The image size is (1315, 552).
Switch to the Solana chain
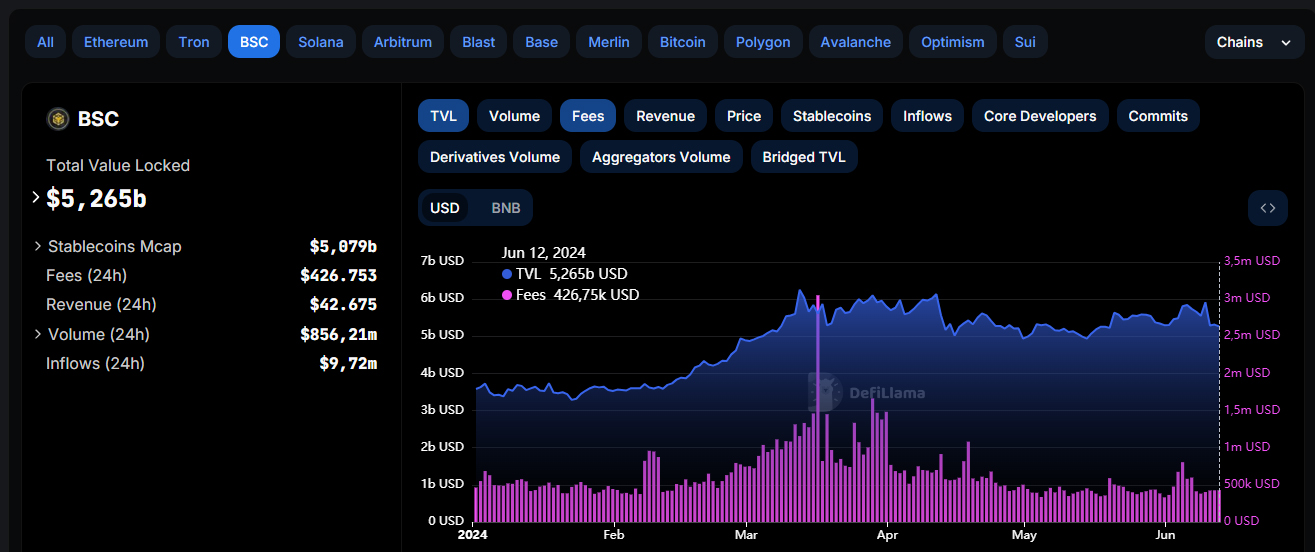pyautogui.click(x=321, y=42)
